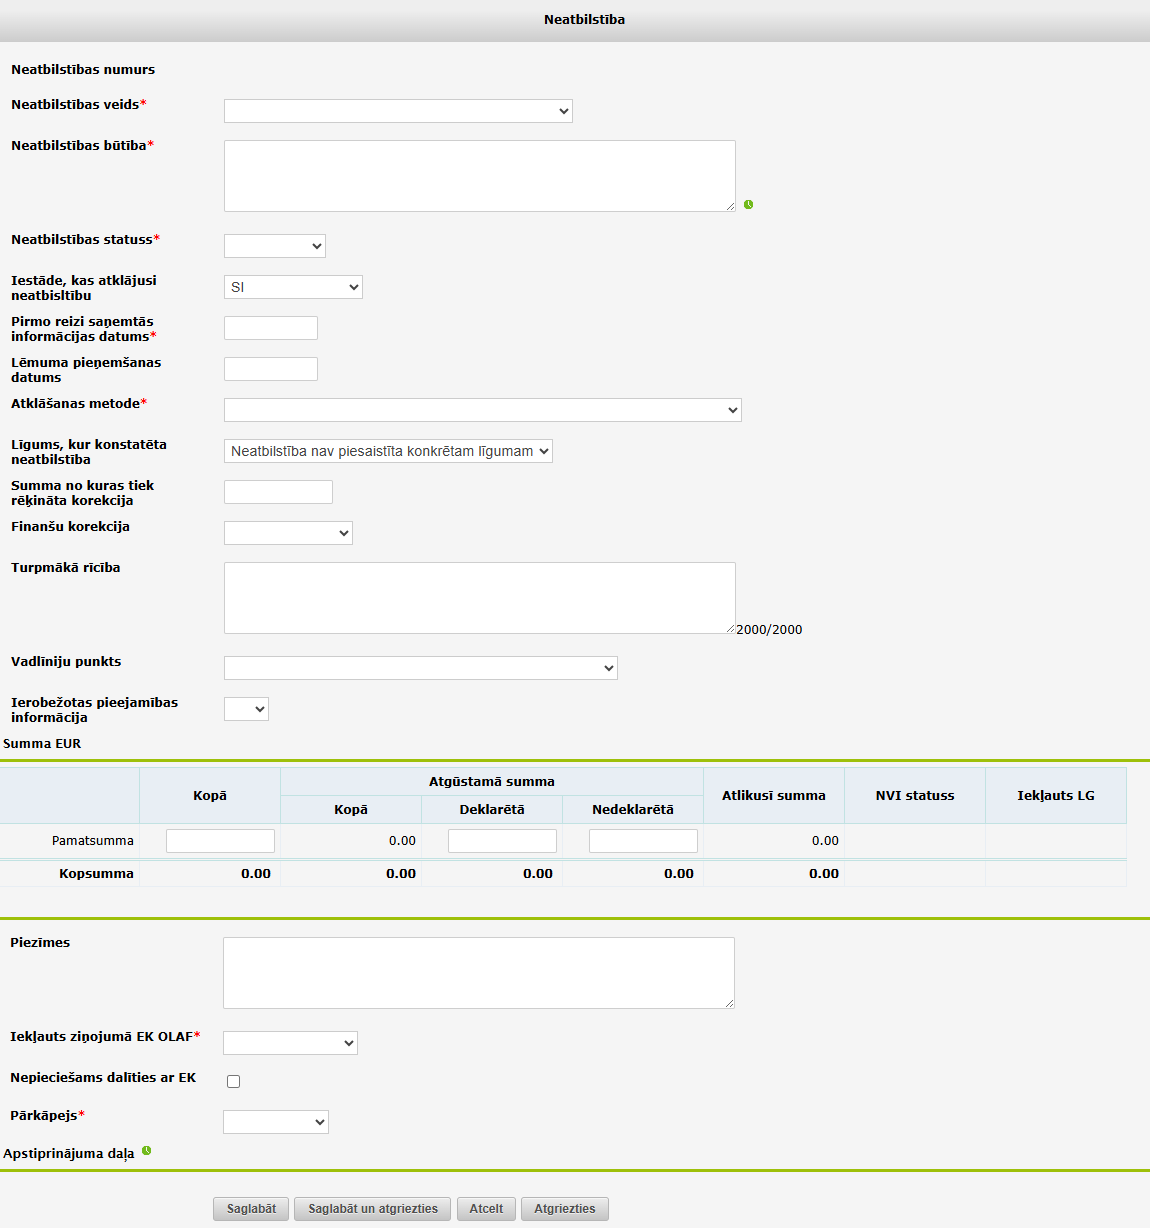Open the Atklāšanas metode dropdown
The width and height of the screenshot is (1150, 1228).
click(x=482, y=410)
